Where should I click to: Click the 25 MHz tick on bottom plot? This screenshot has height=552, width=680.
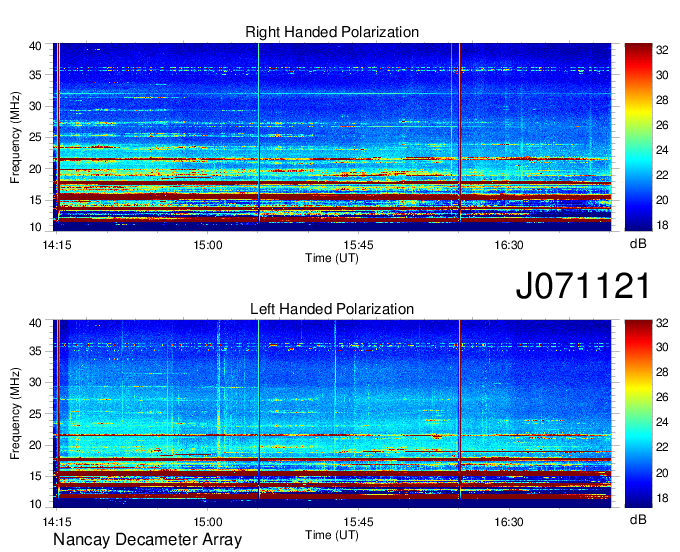[x=35, y=414]
